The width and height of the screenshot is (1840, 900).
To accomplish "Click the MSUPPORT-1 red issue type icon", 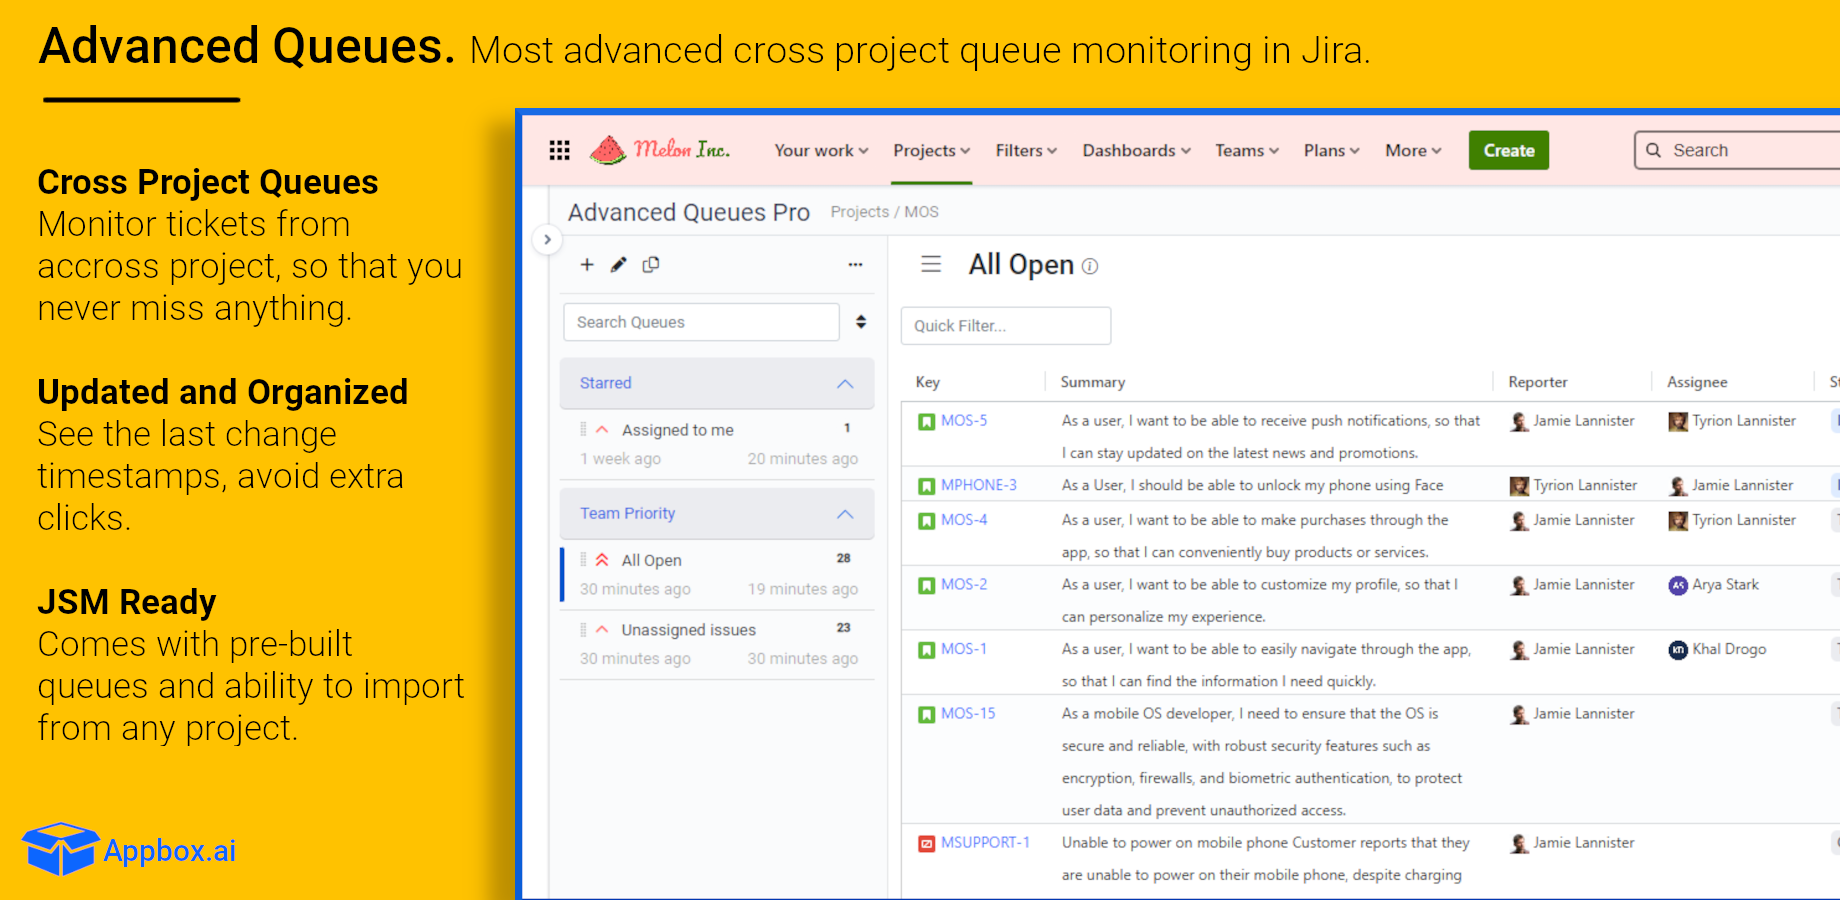I will tap(926, 843).
